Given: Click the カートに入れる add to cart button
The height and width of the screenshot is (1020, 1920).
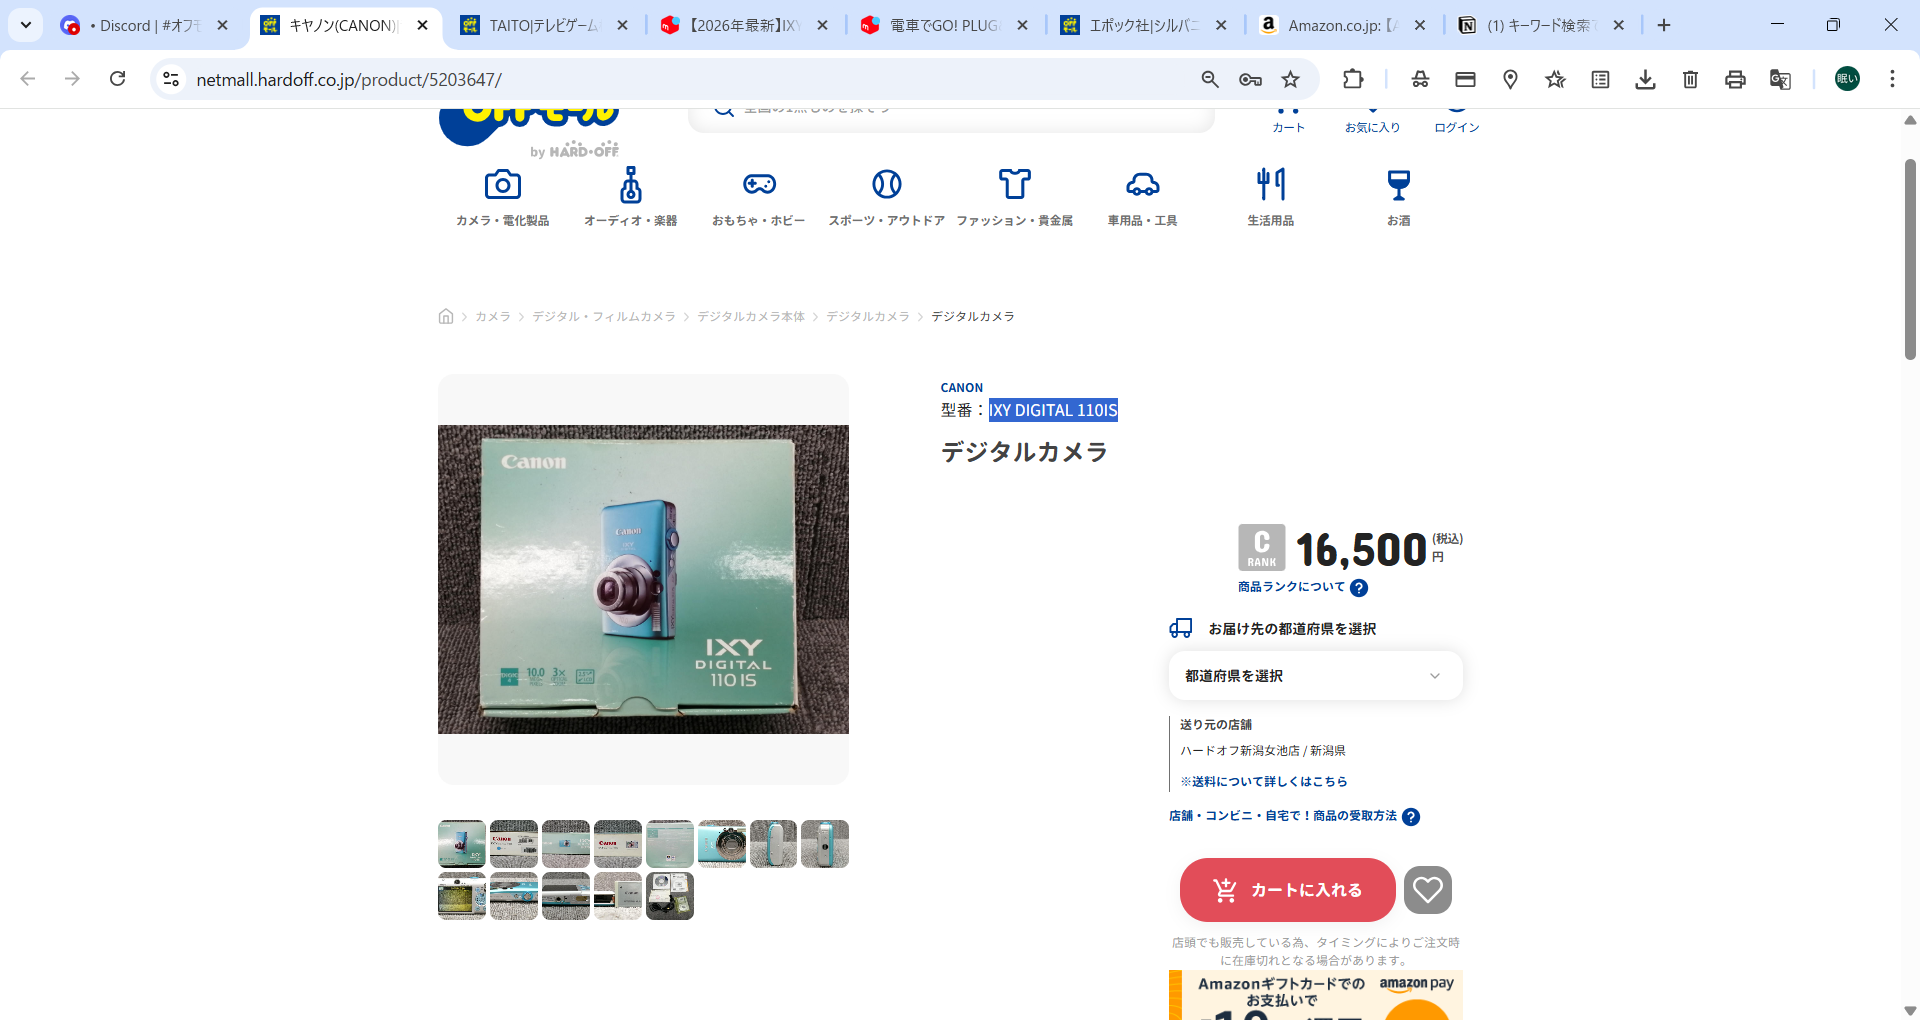Looking at the screenshot, I should pos(1287,890).
